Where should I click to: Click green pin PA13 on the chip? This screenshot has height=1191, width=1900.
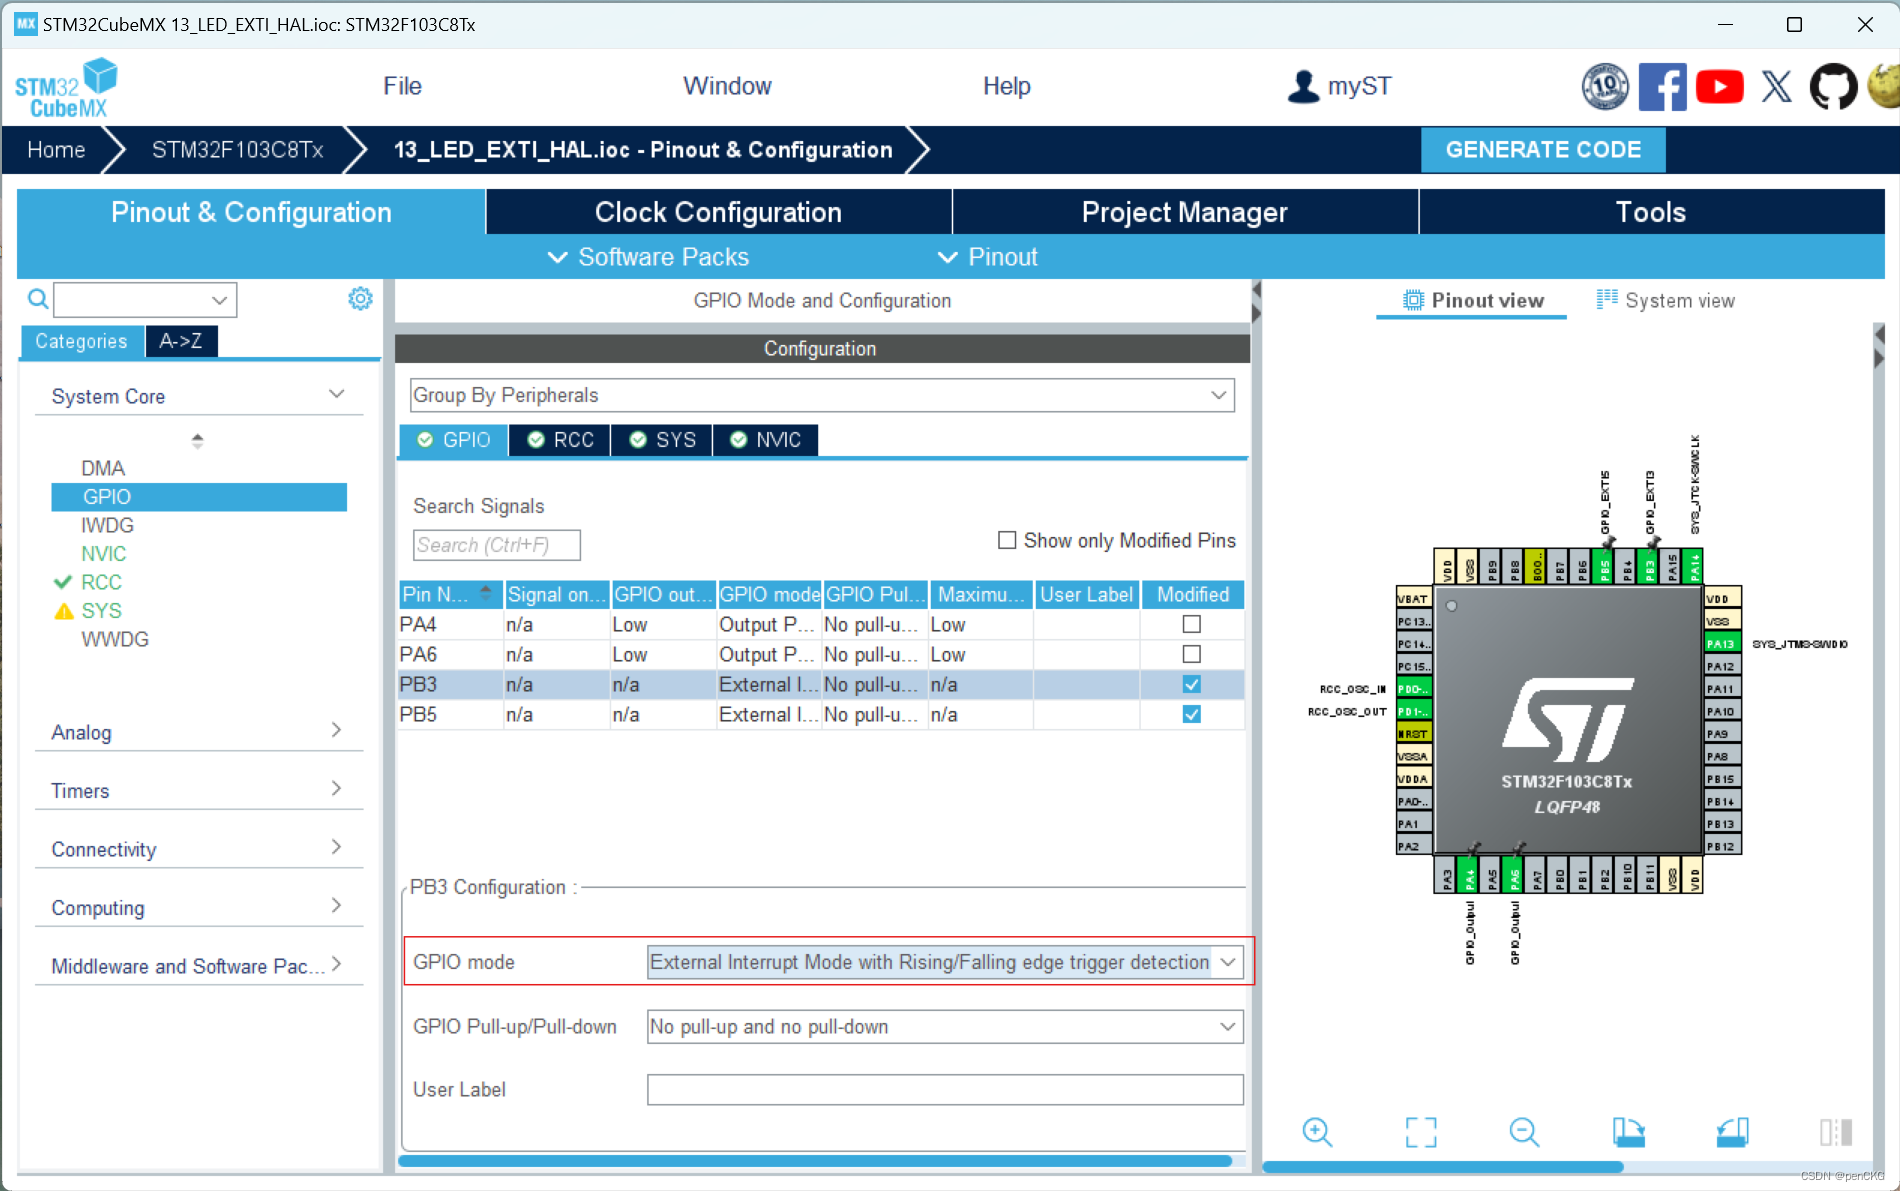[x=1723, y=643]
